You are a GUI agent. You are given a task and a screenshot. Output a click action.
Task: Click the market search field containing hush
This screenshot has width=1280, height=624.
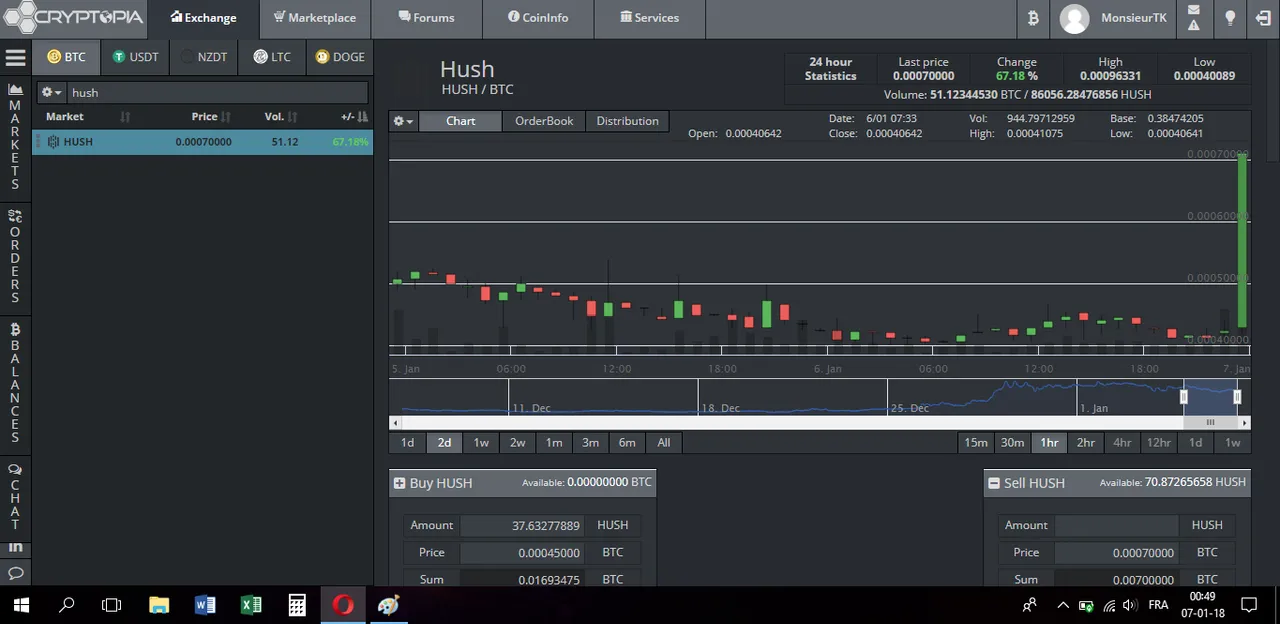[x=218, y=93]
